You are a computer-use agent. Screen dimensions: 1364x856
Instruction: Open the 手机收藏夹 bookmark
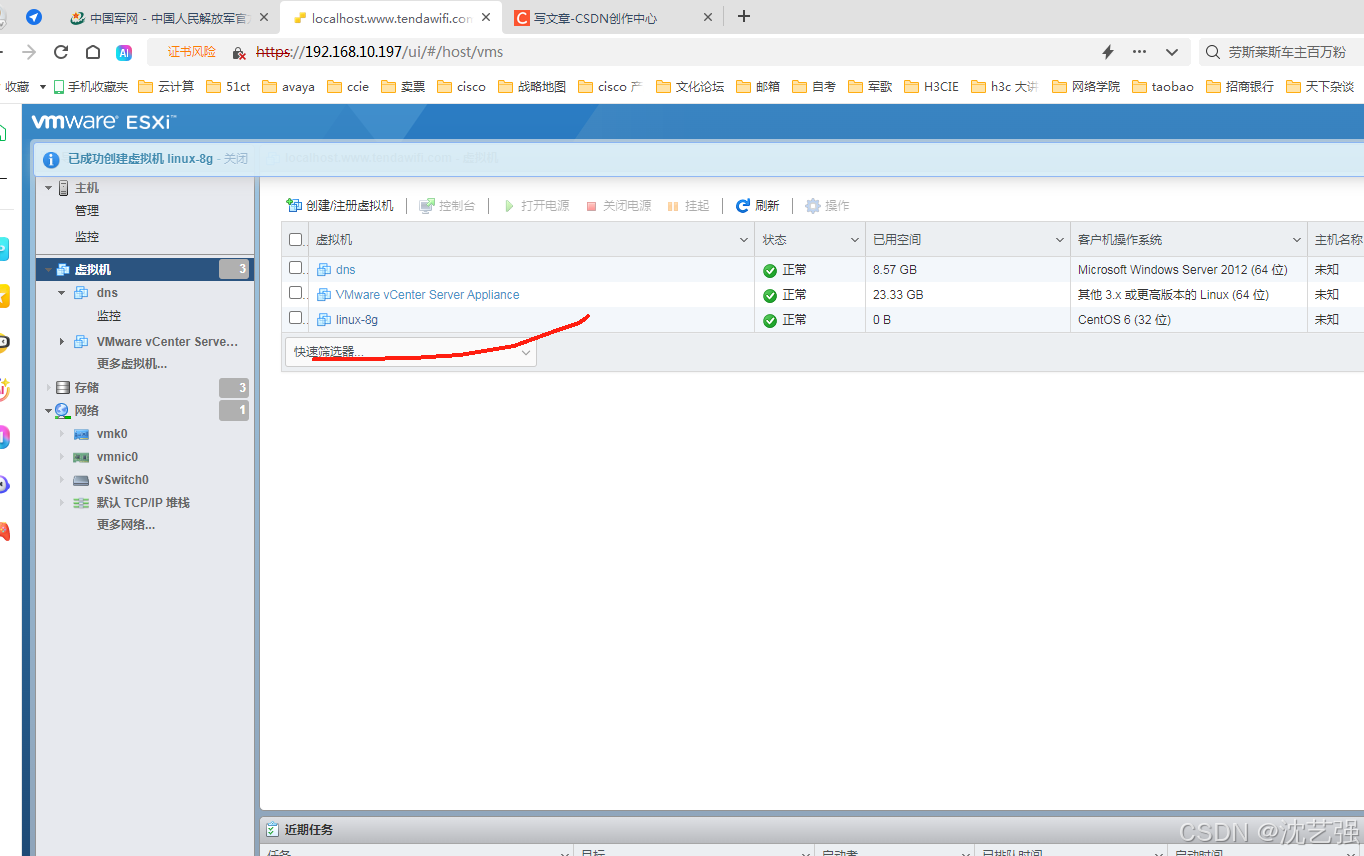tap(91, 87)
